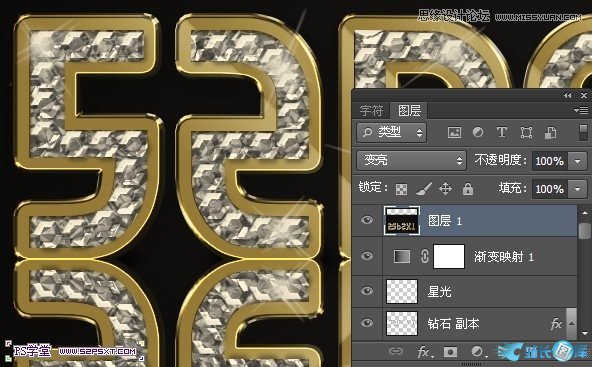Viewport: 592px width, 367px height.
Task: Click the 钻石 副本 layer thumbnail
Action: pyautogui.click(x=402, y=324)
